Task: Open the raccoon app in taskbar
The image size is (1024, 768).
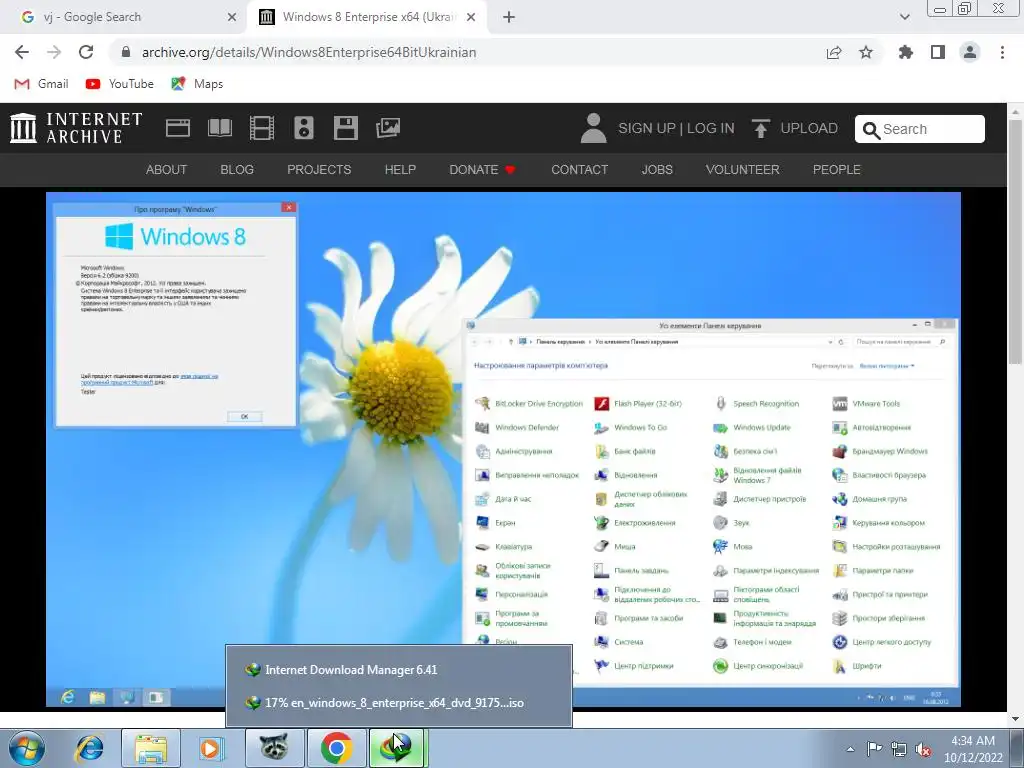Action: click(x=274, y=748)
